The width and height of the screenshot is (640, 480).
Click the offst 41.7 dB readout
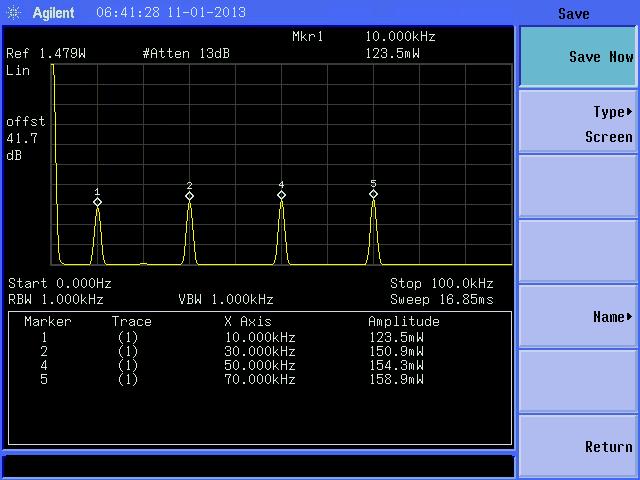click(x=25, y=138)
